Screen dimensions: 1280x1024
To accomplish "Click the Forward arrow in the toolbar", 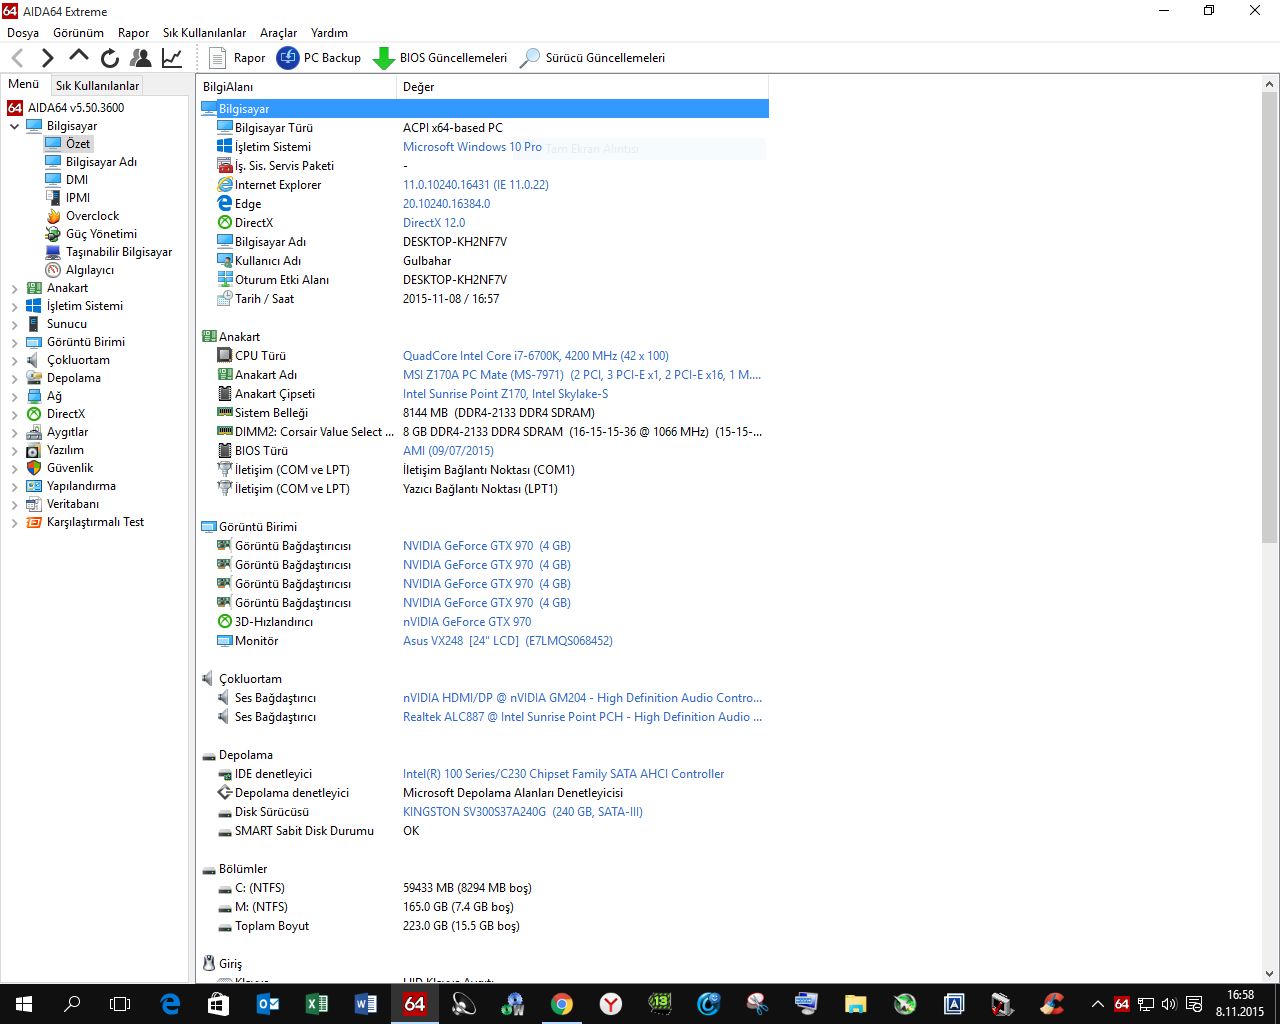I will 47,58.
